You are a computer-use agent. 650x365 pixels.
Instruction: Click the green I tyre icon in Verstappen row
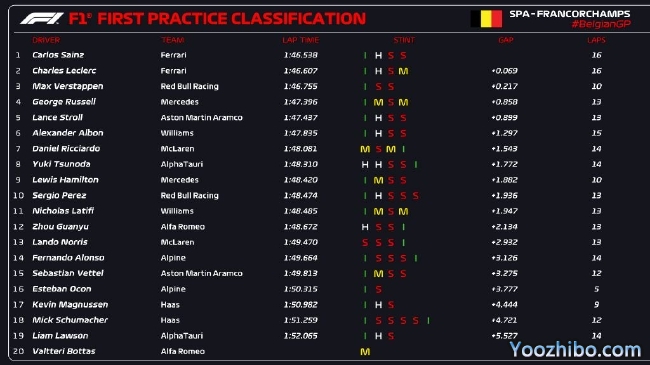[365, 87]
